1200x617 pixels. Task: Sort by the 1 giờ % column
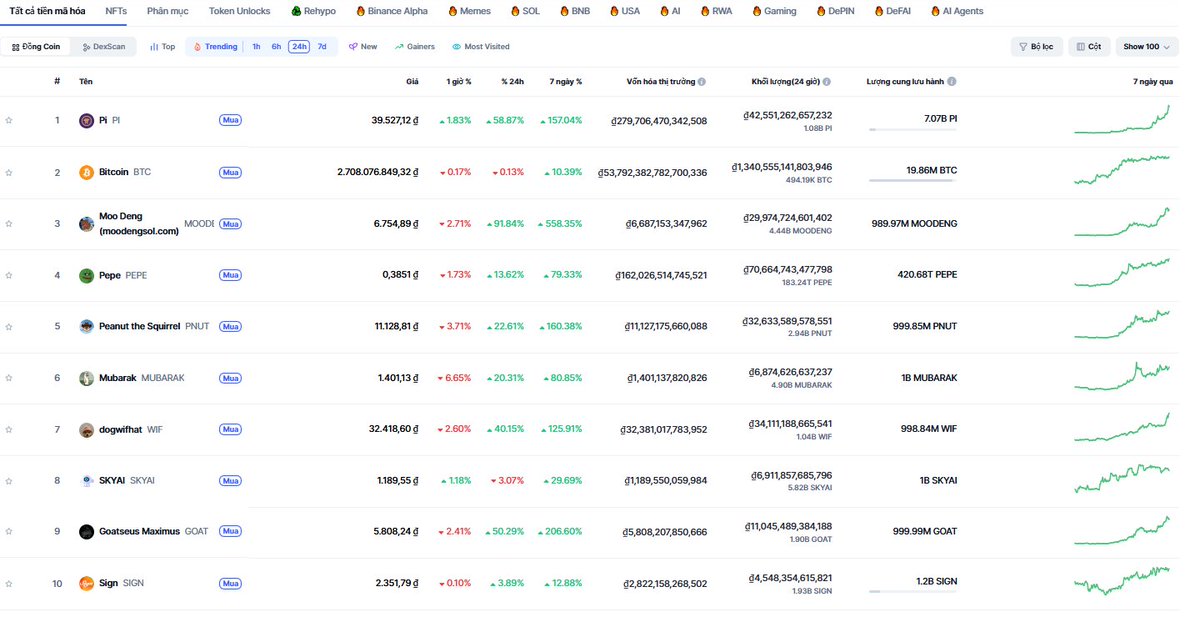(x=459, y=82)
